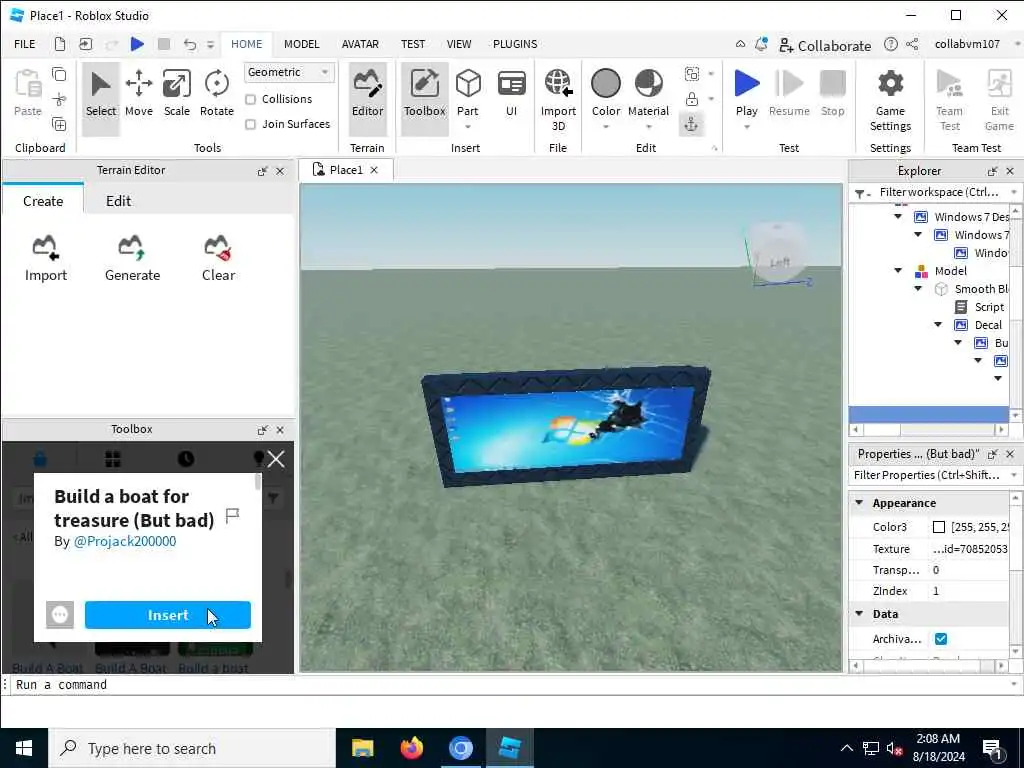Collapse the Data properties section

click(859, 614)
